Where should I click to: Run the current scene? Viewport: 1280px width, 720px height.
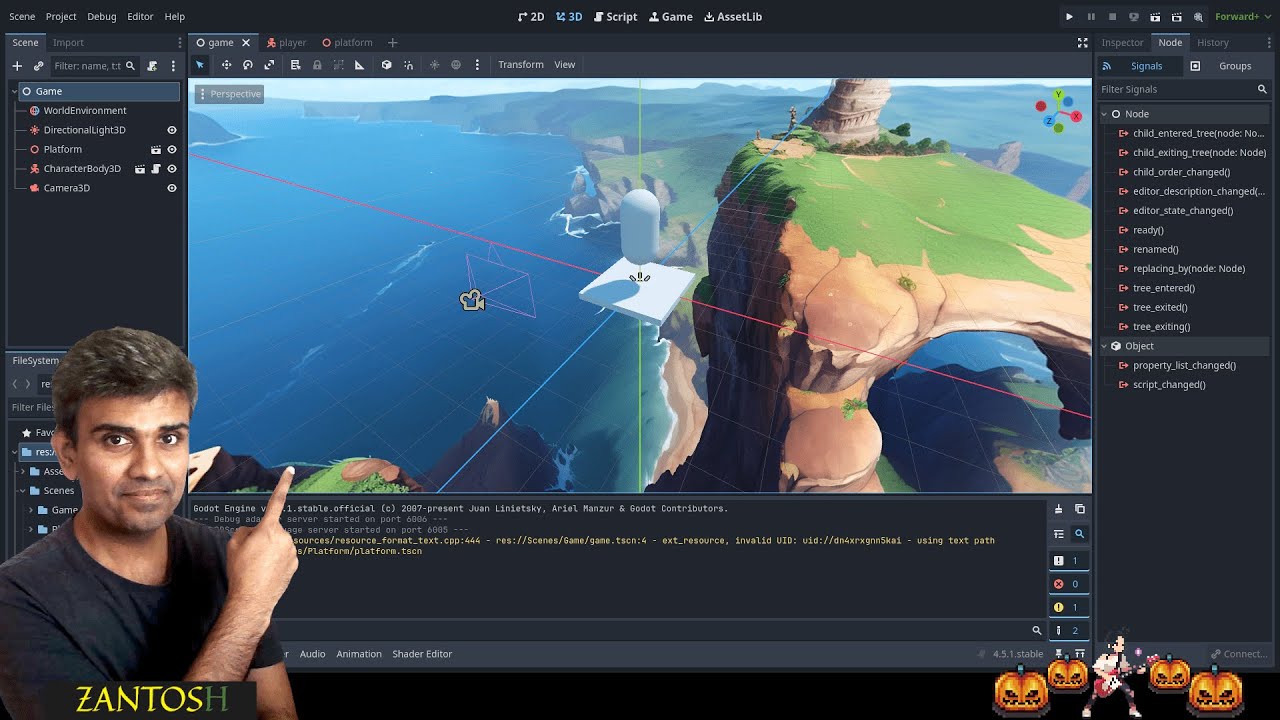1155,17
